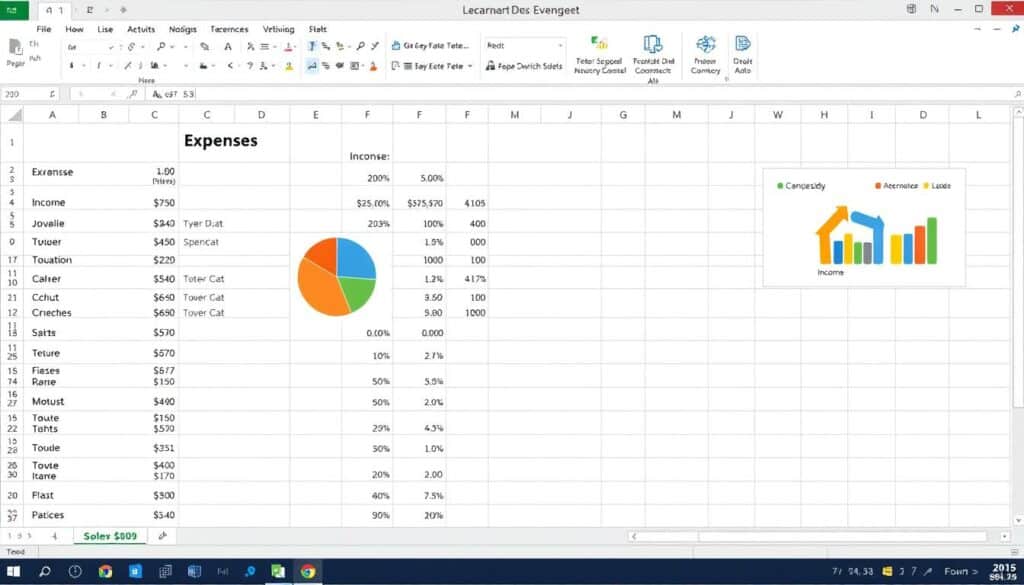
Task: Click the Paste clipboard icon
Action: pos(15,48)
